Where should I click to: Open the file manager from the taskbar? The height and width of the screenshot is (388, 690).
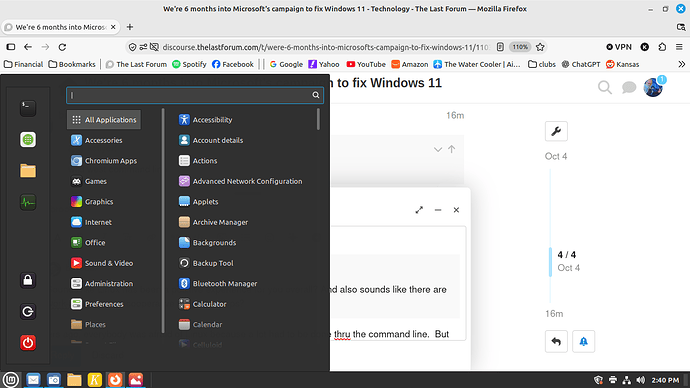point(74,379)
